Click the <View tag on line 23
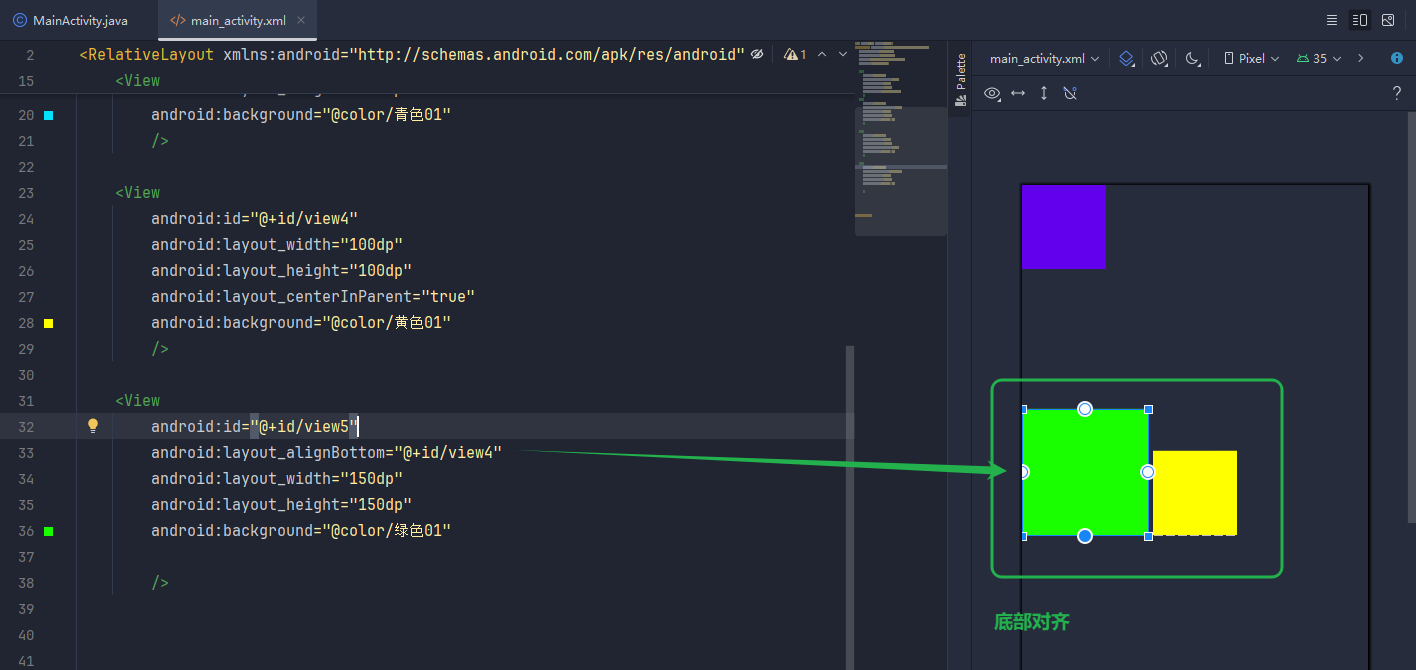Screen dimensions: 1416x670 (137, 192)
